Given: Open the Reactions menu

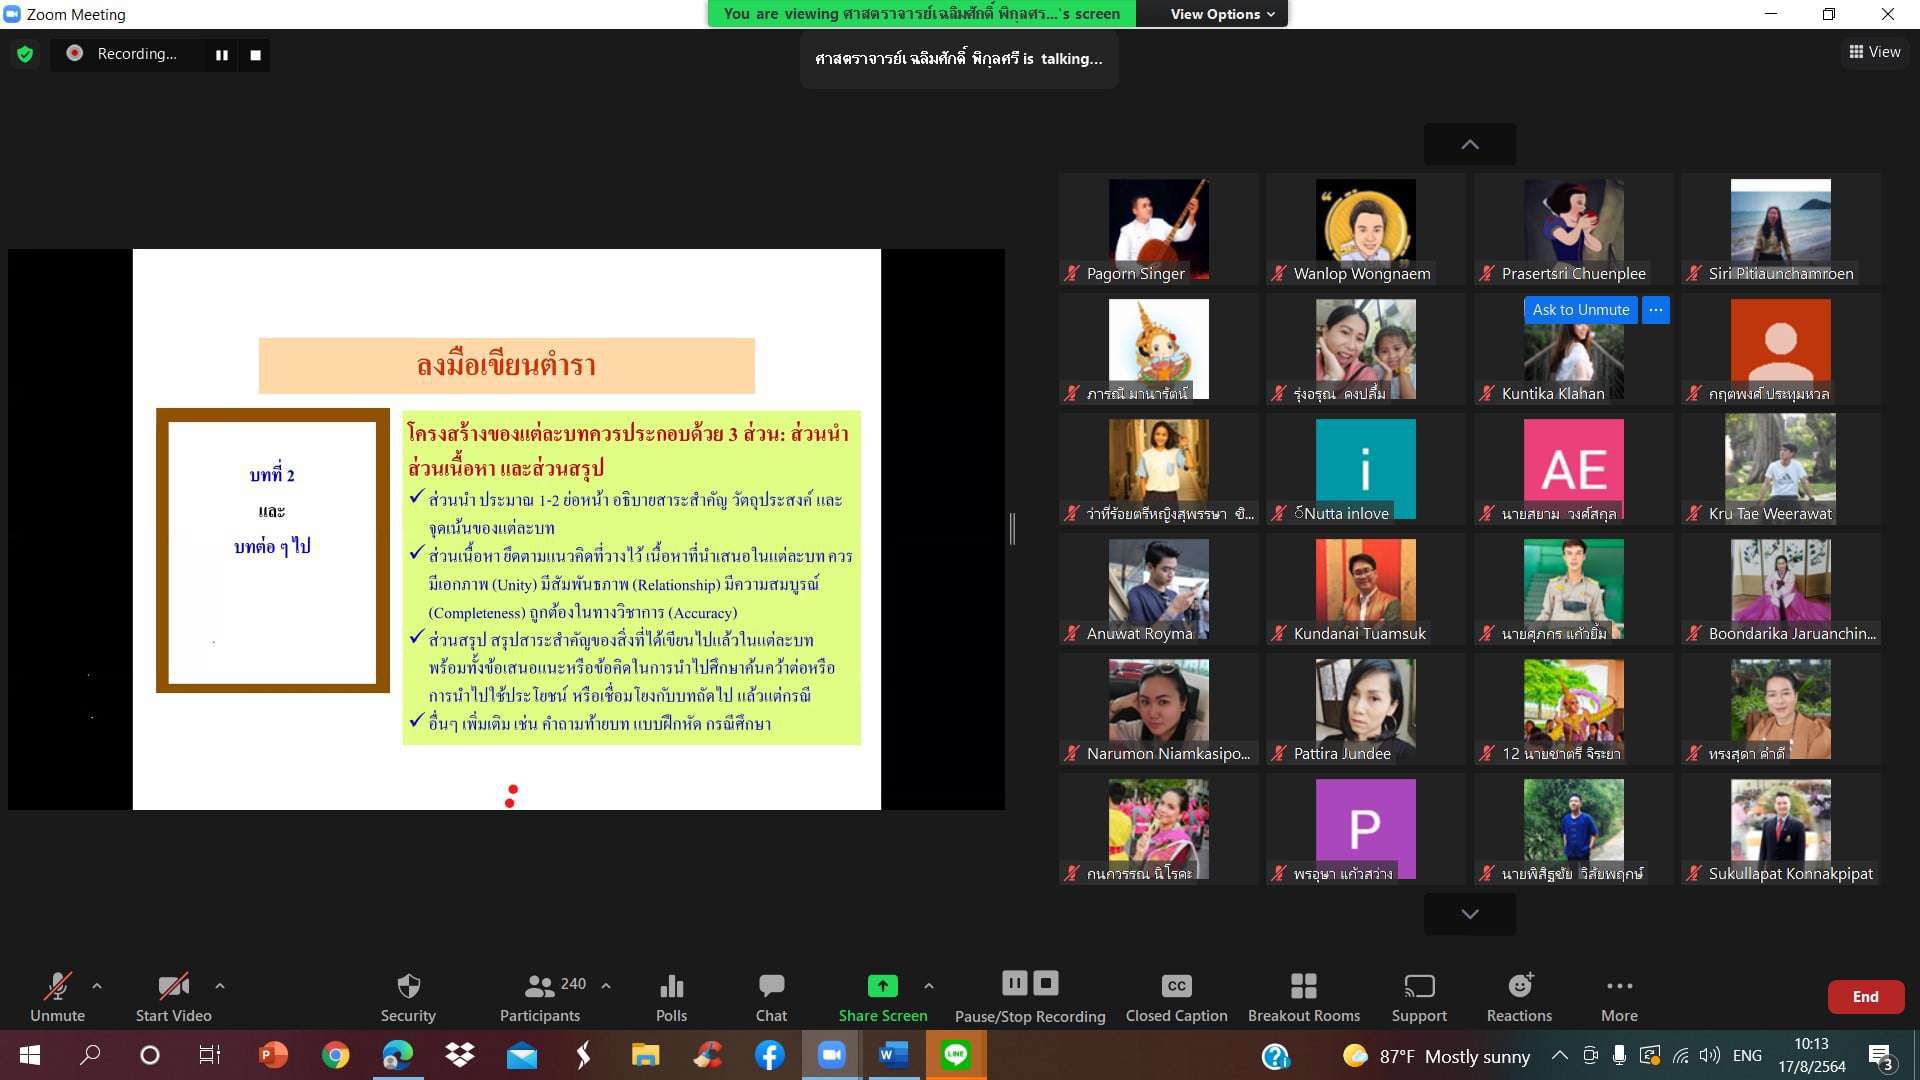Looking at the screenshot, I should [x=1519, y=997].
